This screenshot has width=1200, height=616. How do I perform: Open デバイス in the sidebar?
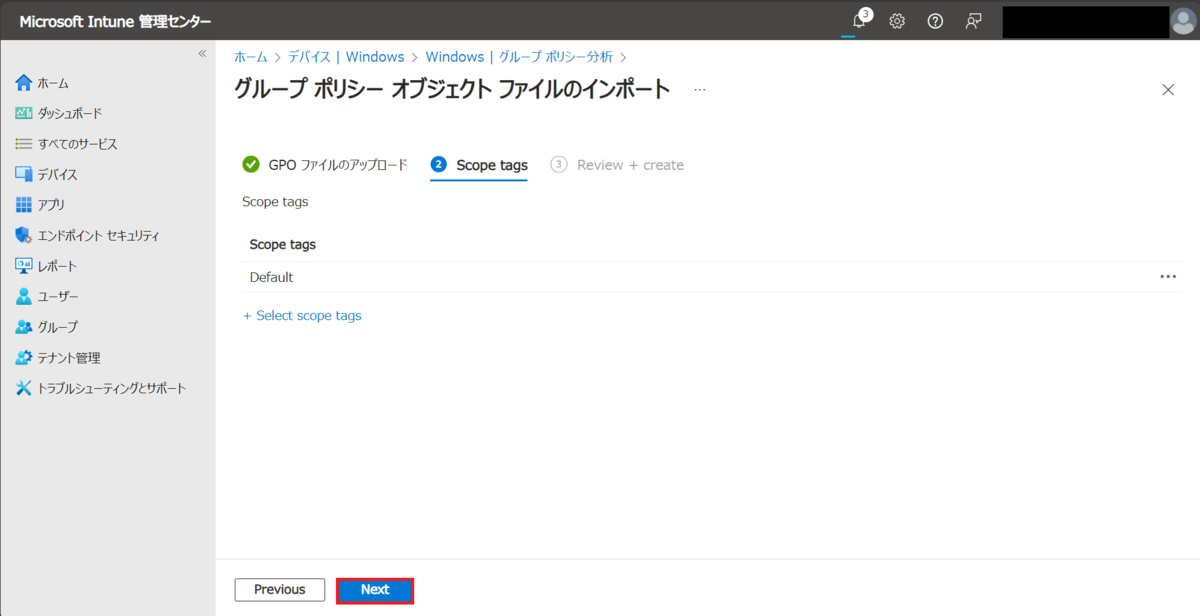coord(58,175)
